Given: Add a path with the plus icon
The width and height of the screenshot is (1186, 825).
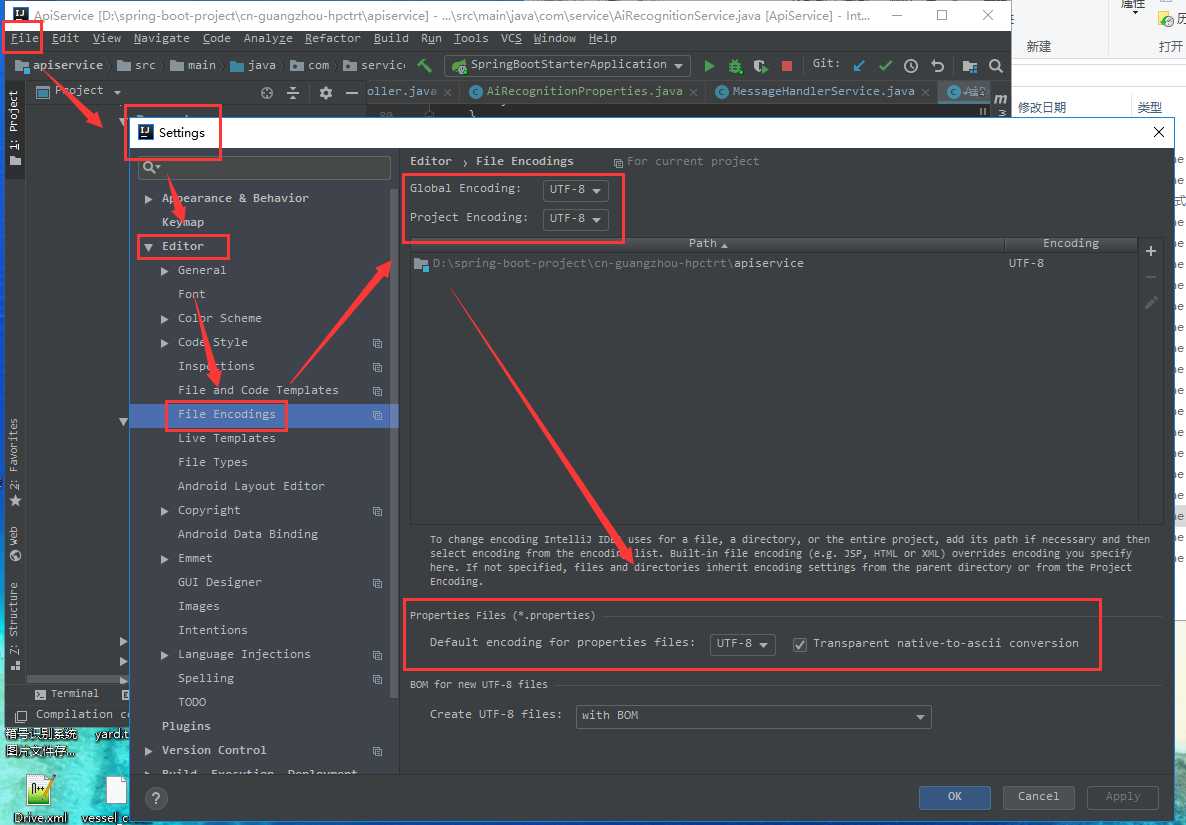Looking at the screenshot, I should click(x=1150, y=251).
